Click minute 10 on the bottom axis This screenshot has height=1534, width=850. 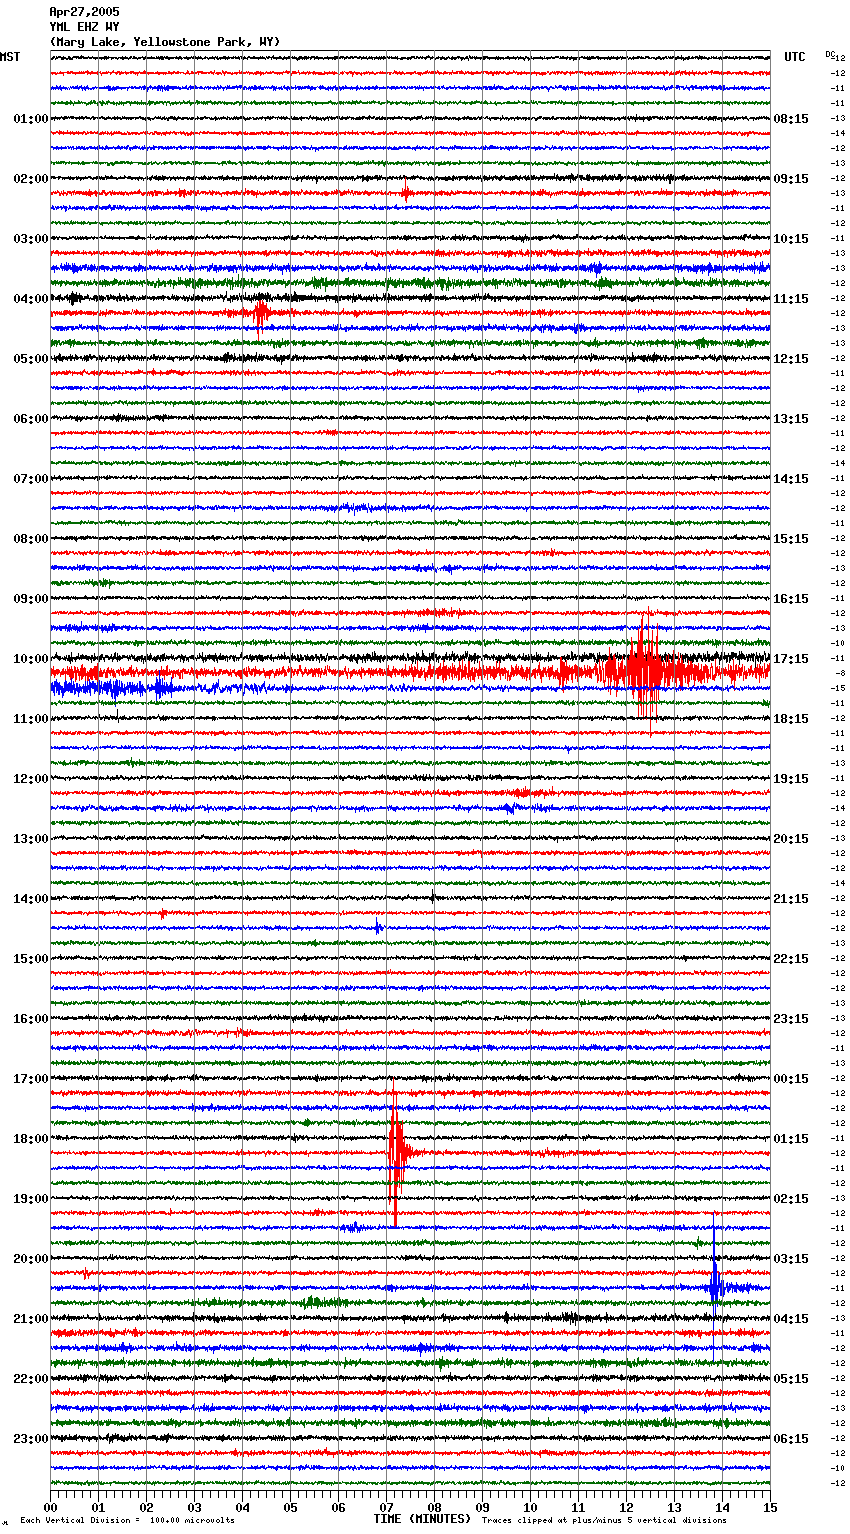(531, 1507)
